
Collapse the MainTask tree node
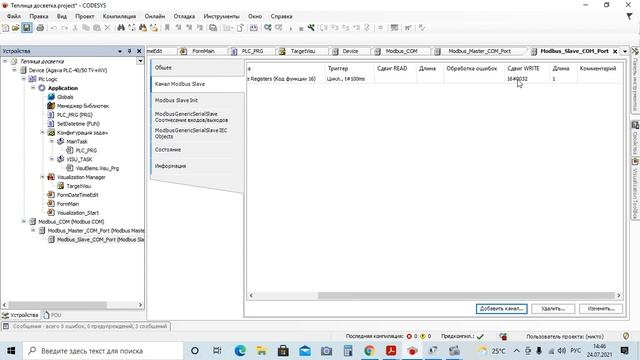pos(52,141)
